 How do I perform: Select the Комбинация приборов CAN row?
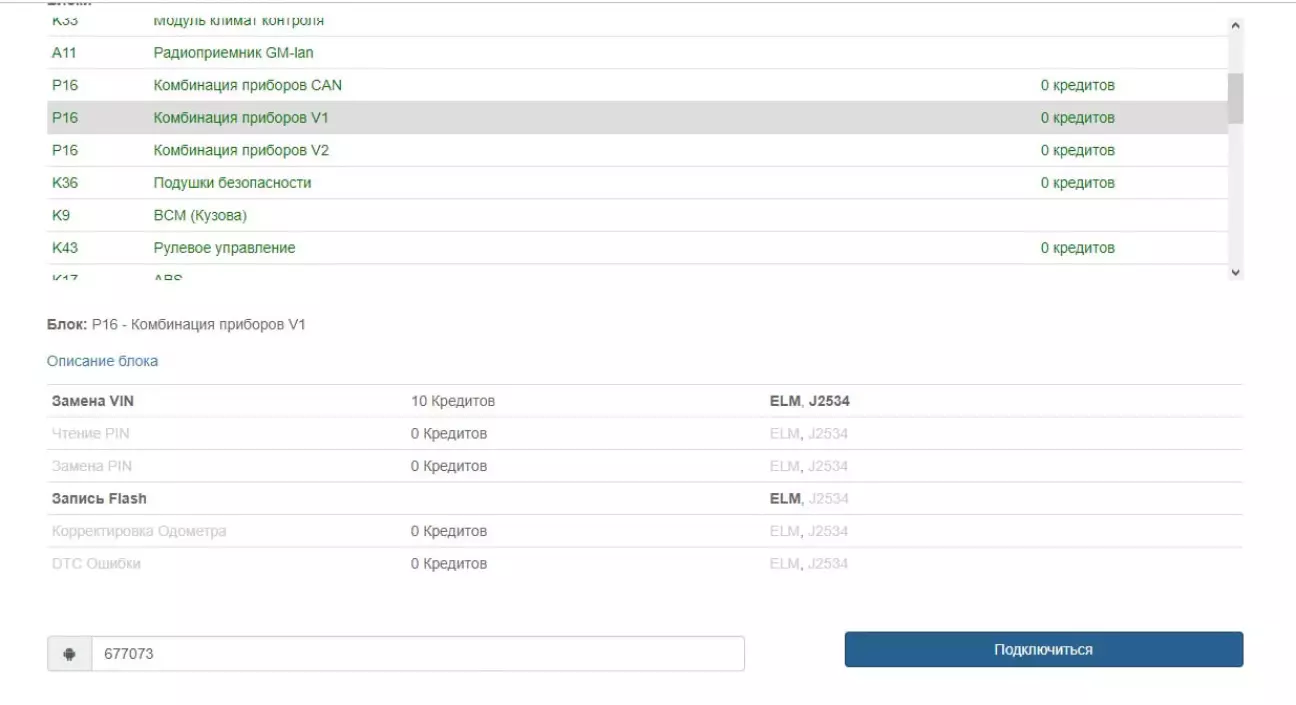coord(637,85)
